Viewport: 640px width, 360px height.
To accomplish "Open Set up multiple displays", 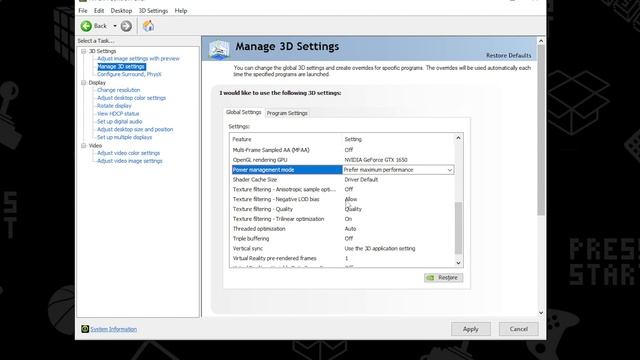I will click(x=124, y=137).
